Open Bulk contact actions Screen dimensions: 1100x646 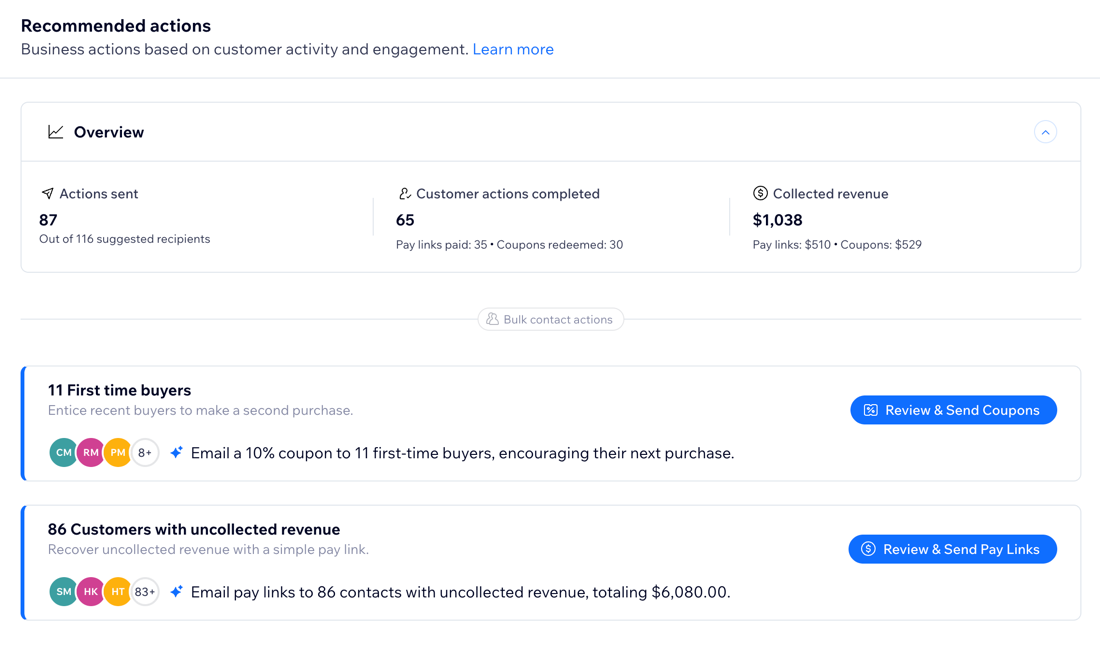pyautogui.click(x=550, y=319)
